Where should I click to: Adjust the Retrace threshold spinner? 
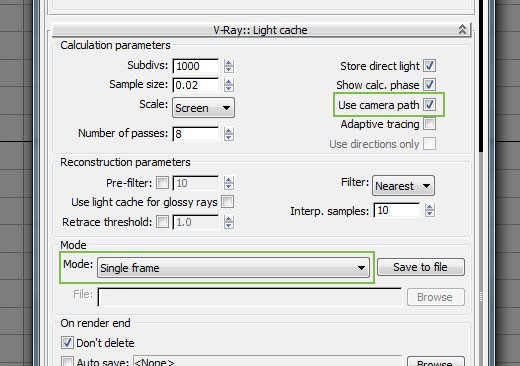[229, 222]
